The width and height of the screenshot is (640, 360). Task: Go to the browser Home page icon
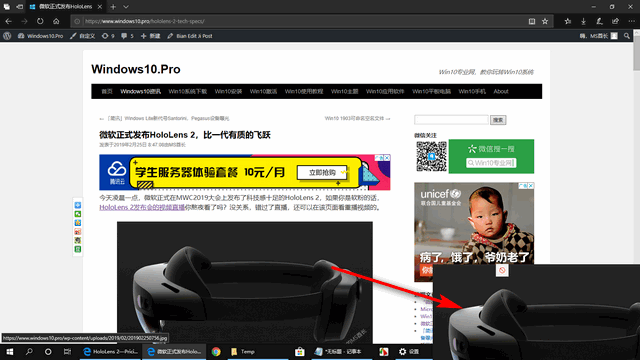pyautogui.click(x=56, y=21)
